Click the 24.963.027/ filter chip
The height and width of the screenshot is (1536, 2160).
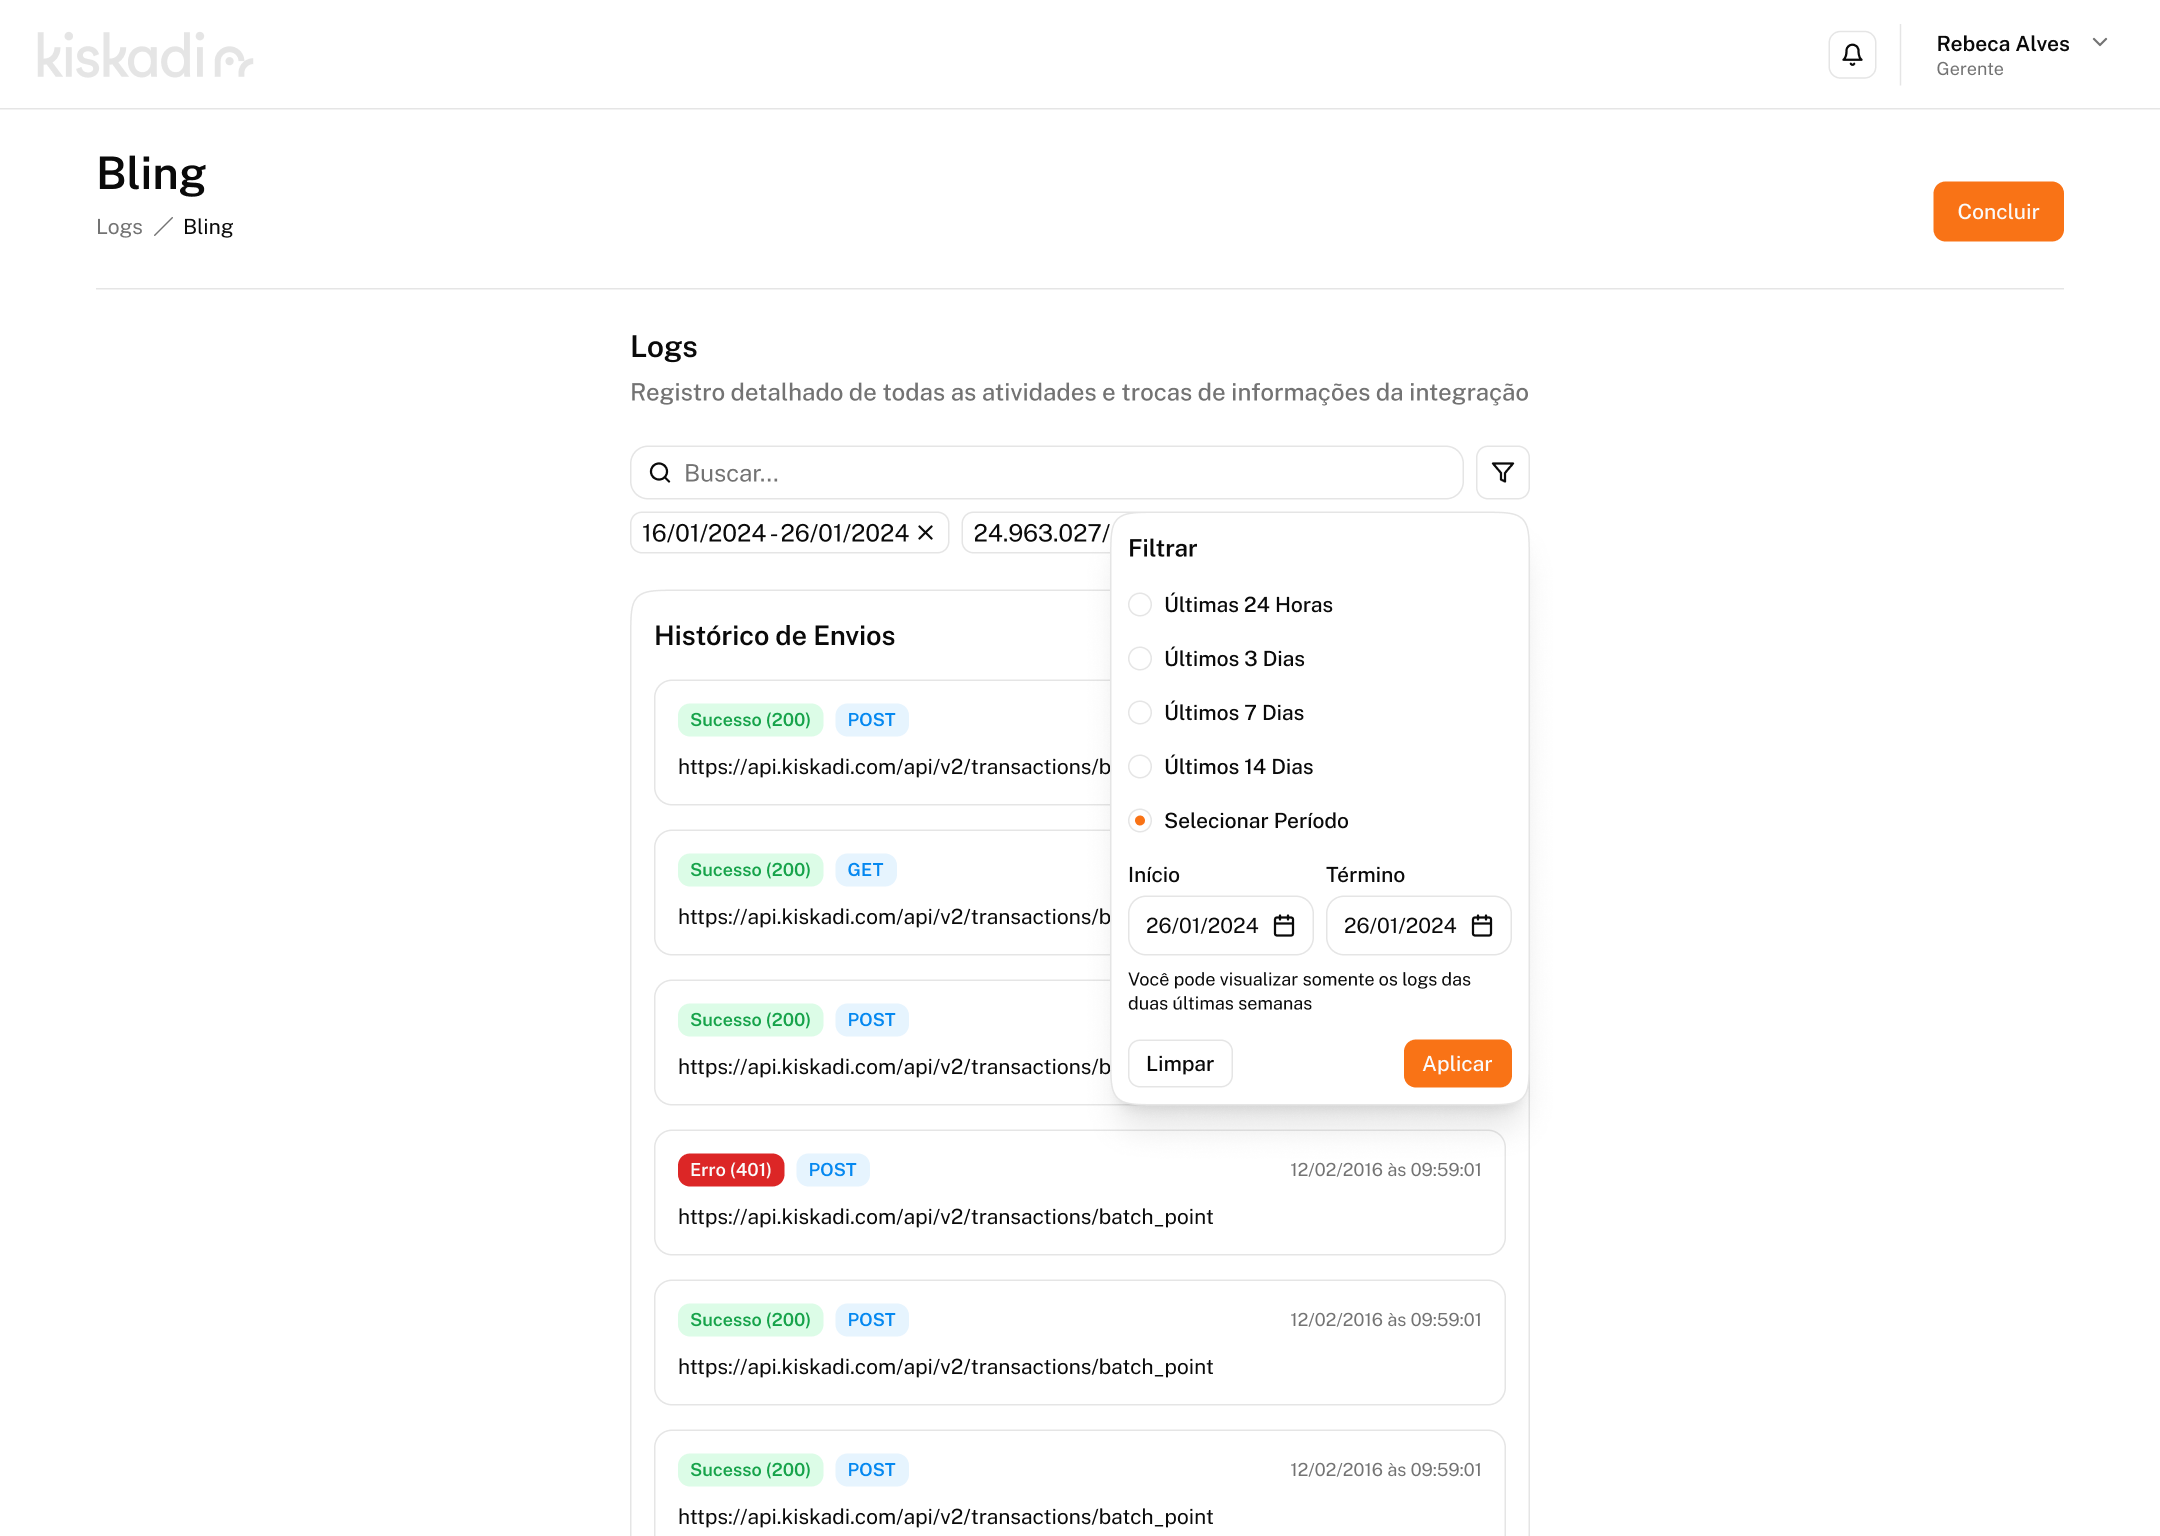[1038, 533]
